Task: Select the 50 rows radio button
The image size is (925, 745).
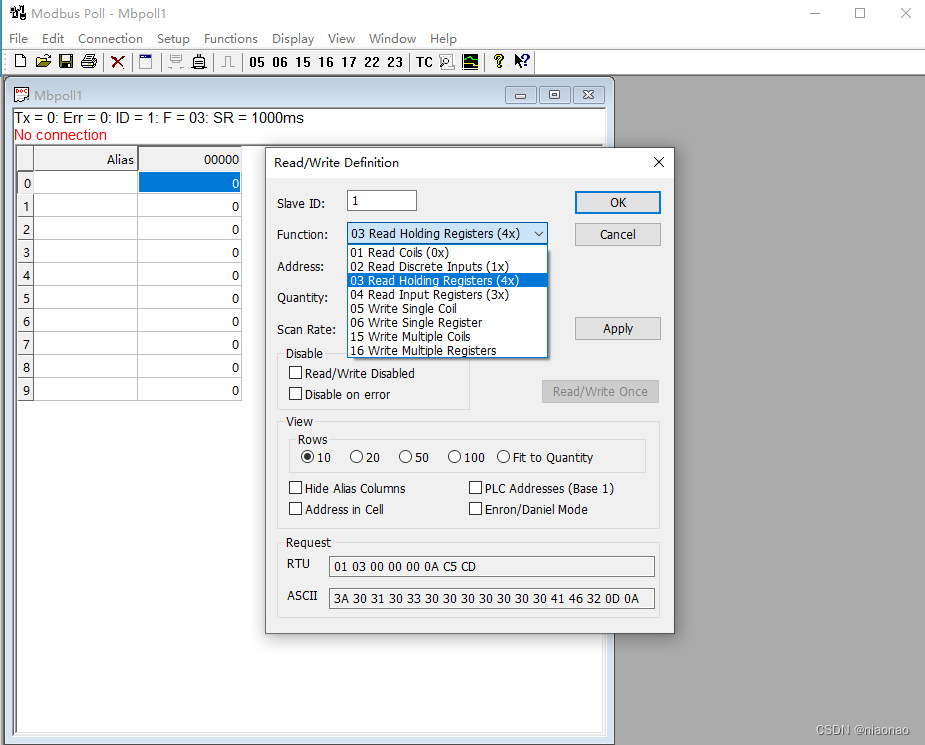Action: (405, 457)
